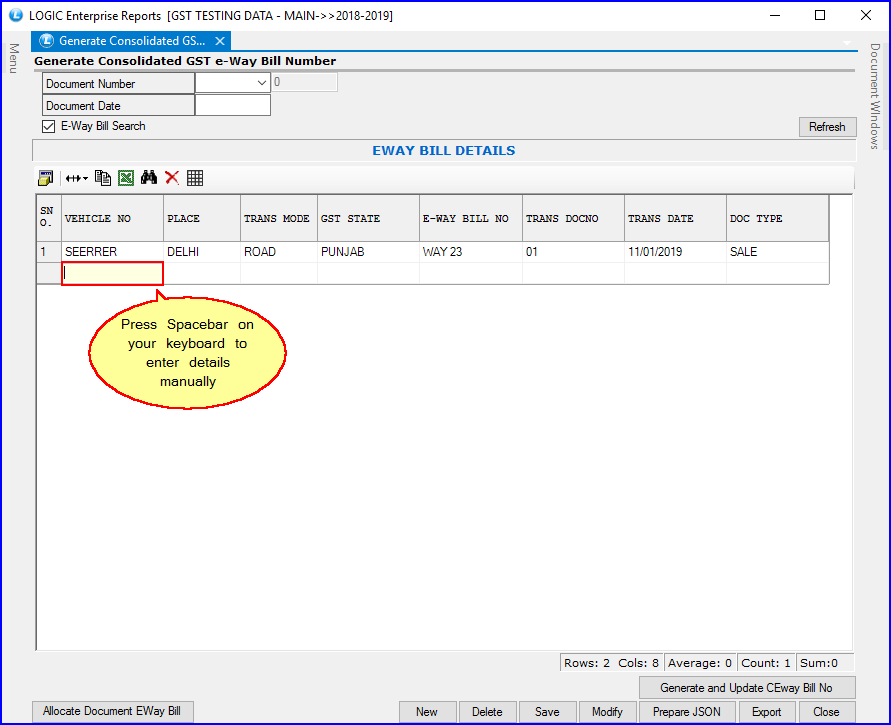Open the Menu side panel

(14, 58)
